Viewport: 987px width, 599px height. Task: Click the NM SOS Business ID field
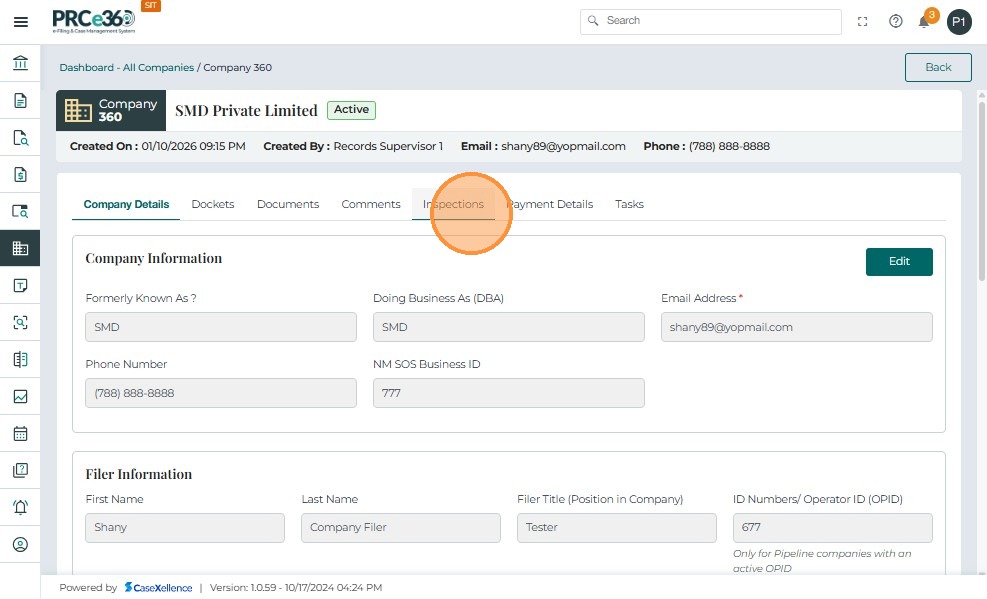508,393
